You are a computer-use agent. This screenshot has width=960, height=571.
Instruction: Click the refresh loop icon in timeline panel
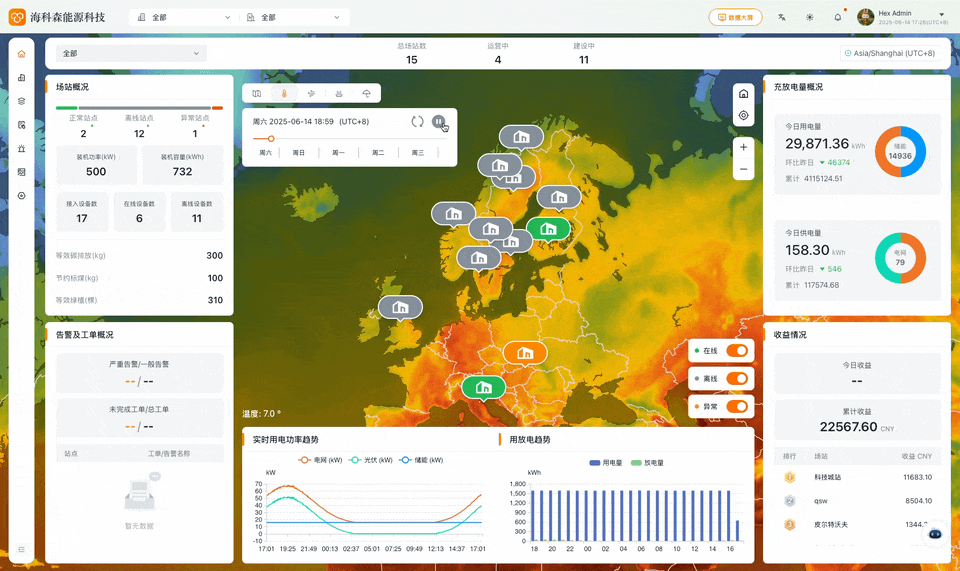(x=417, y=121)
